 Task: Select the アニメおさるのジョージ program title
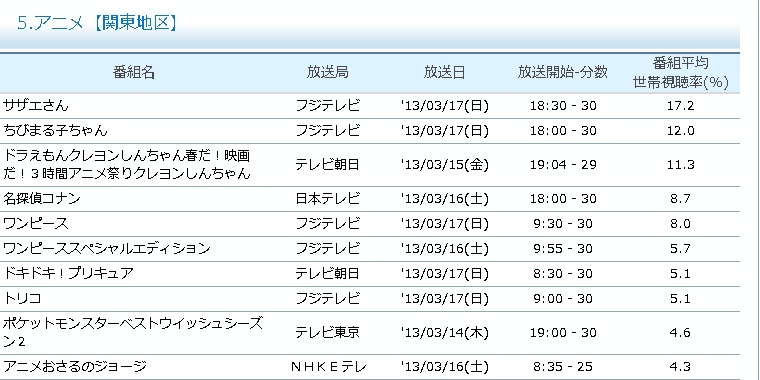pos(75,367)
